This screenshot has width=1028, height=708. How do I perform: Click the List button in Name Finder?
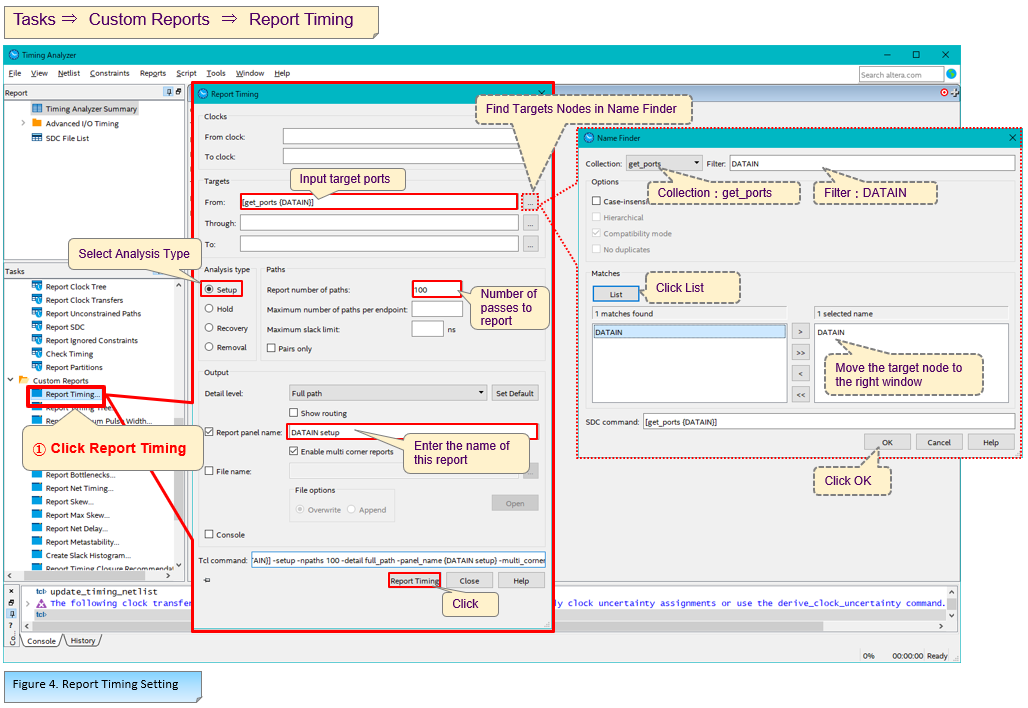616,294
